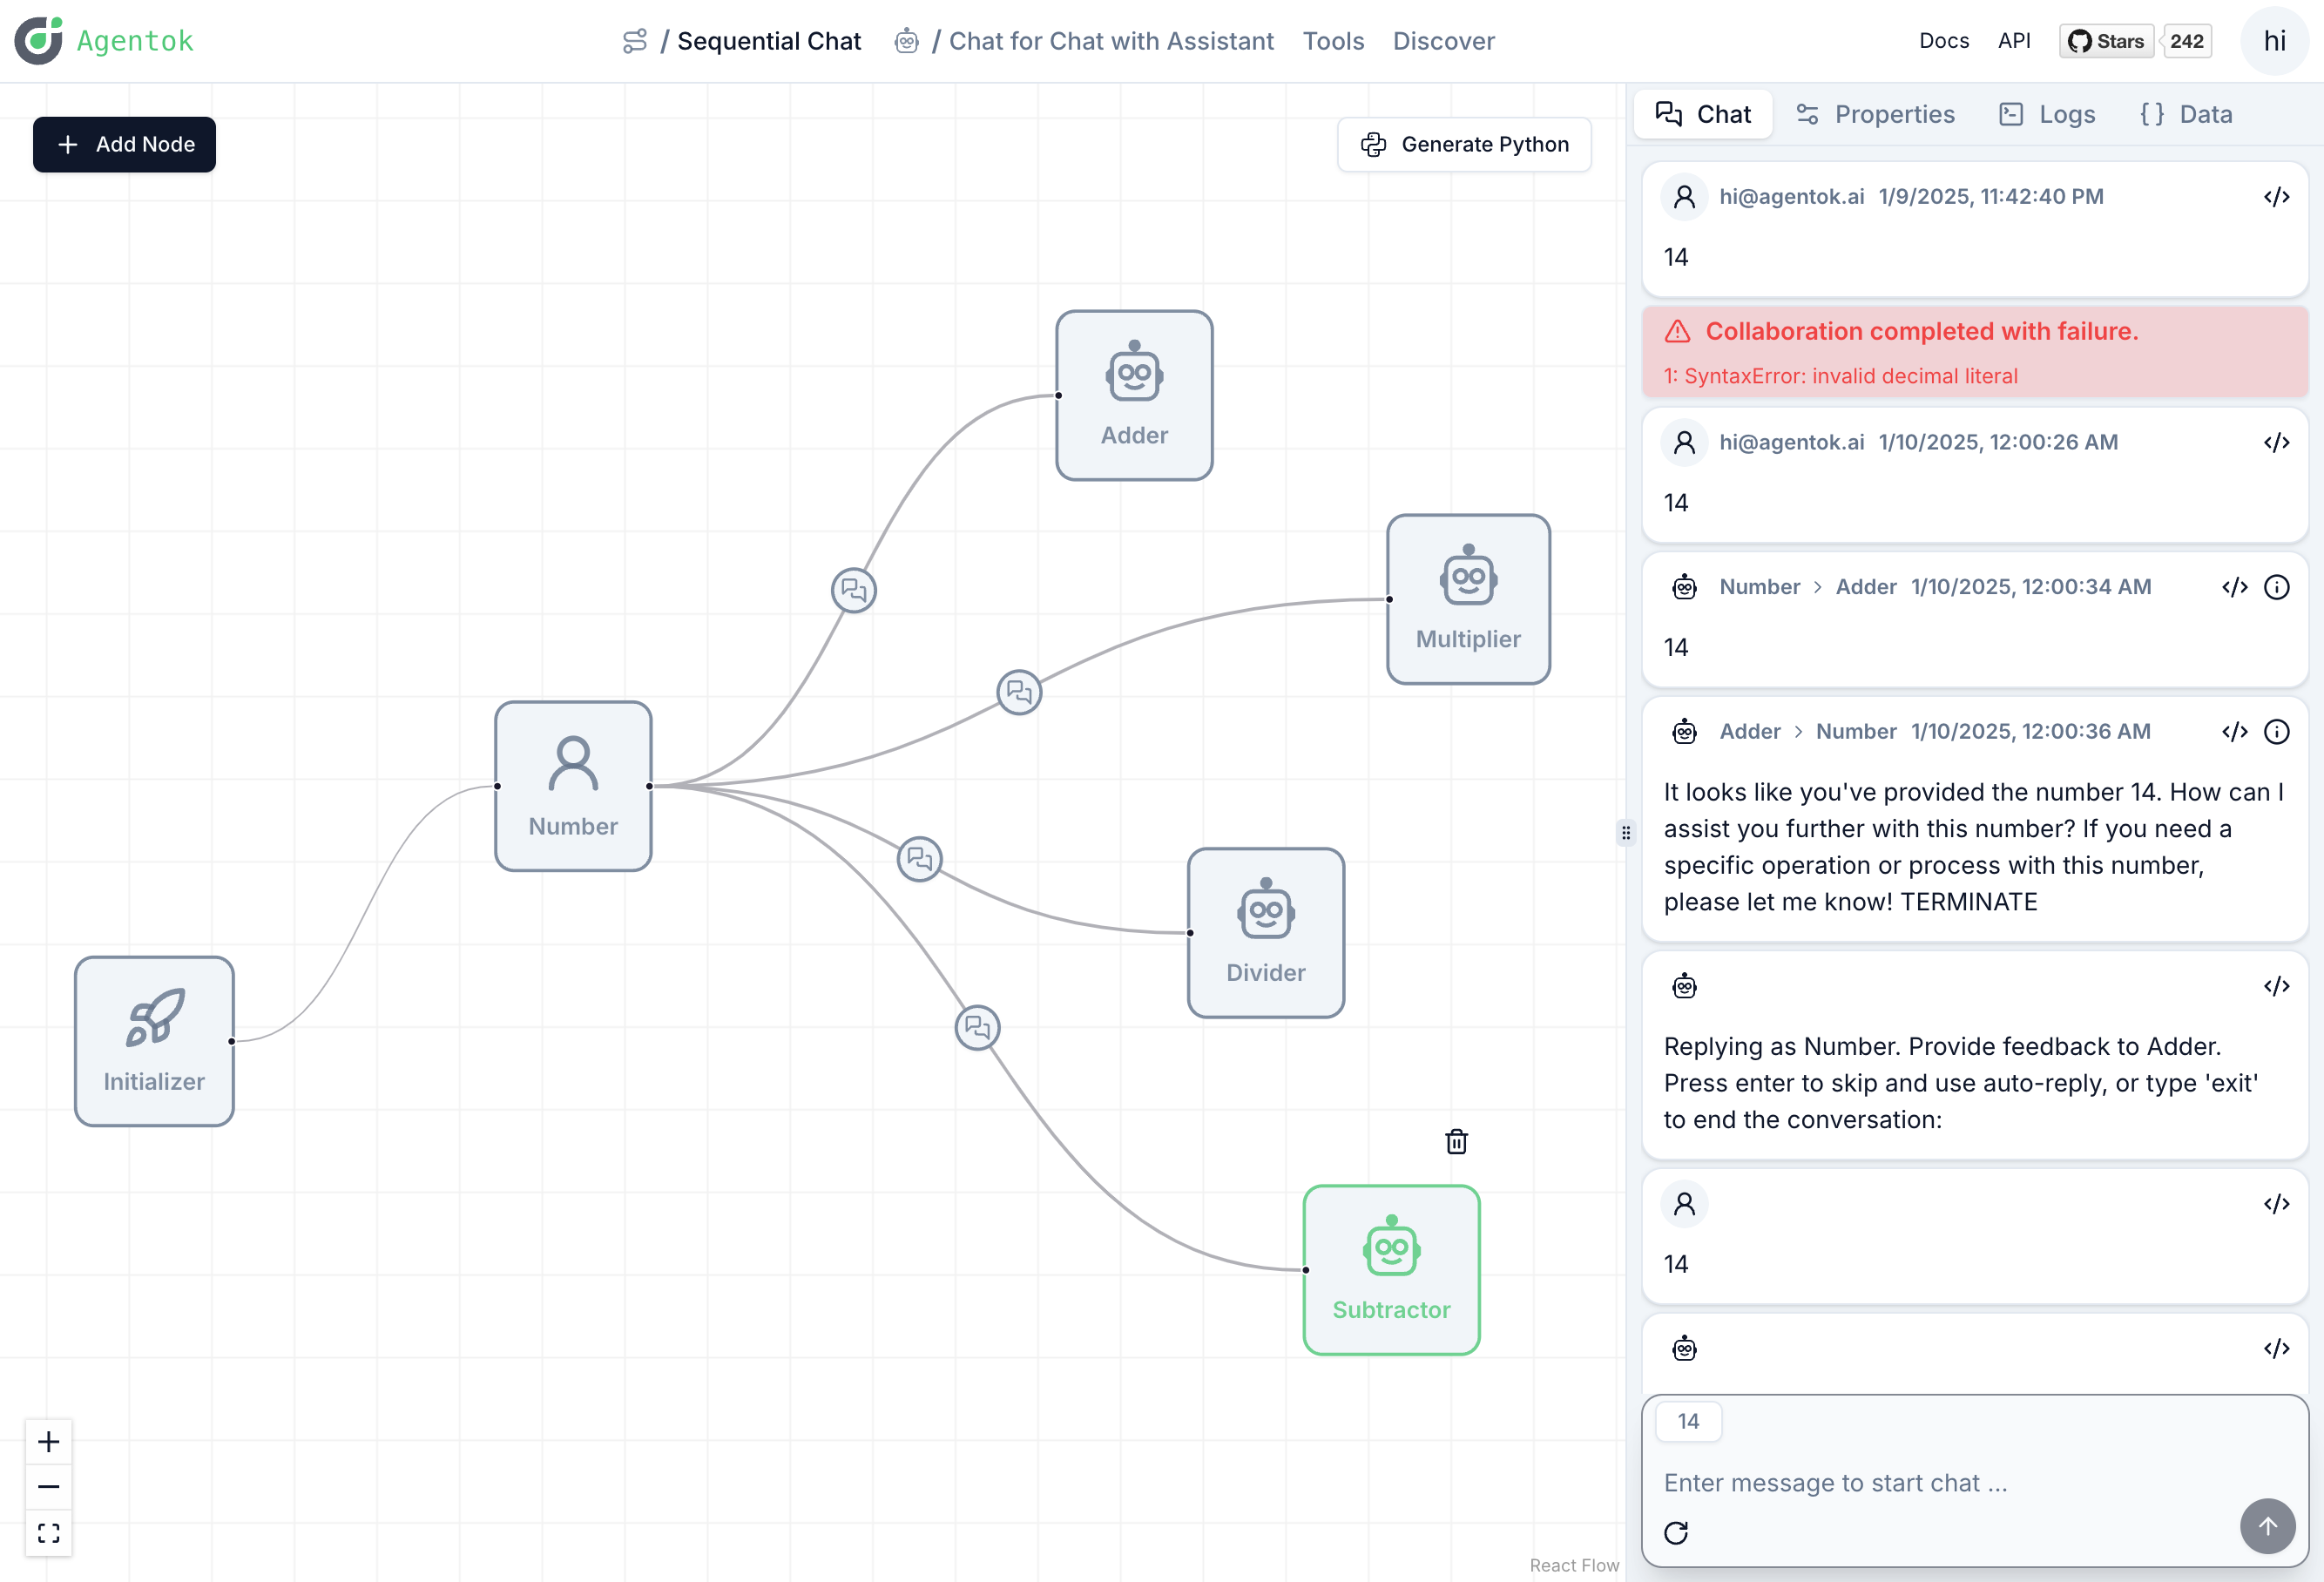This screenshot has width=2324, height=1582.
Task: Click the Add Node button
Action: coord(124,144)
